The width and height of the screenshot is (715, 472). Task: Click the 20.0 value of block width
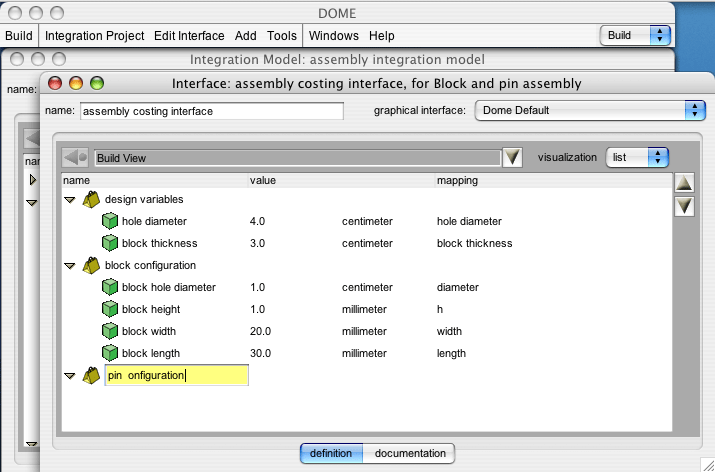tap(260, 331)
